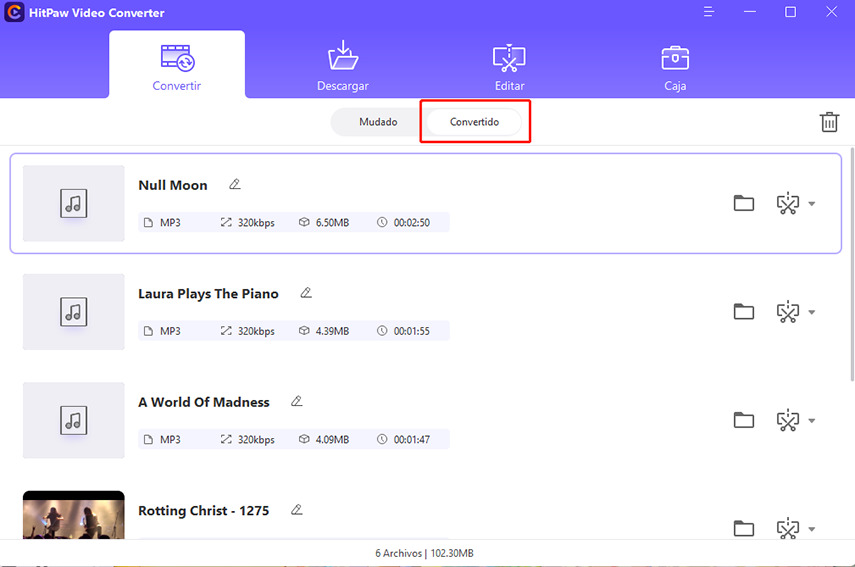Expand edit dropdown for A World Of Madness
The width and height of the screenshot is (855, 567).
(x=811, y=421)
